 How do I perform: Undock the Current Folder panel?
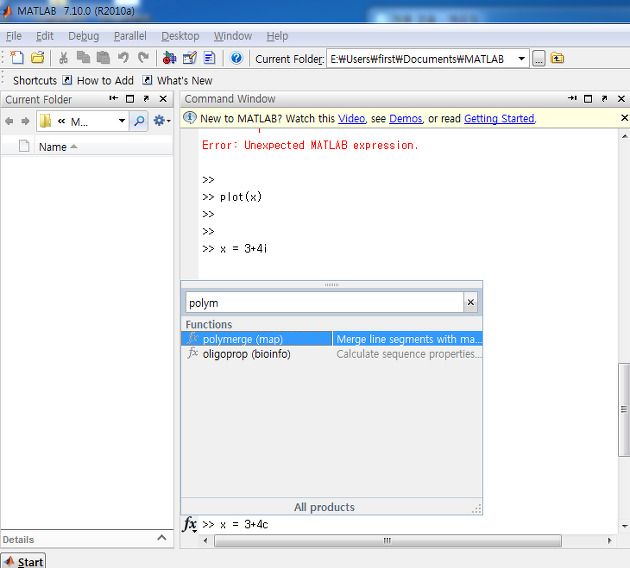(146, 98)
